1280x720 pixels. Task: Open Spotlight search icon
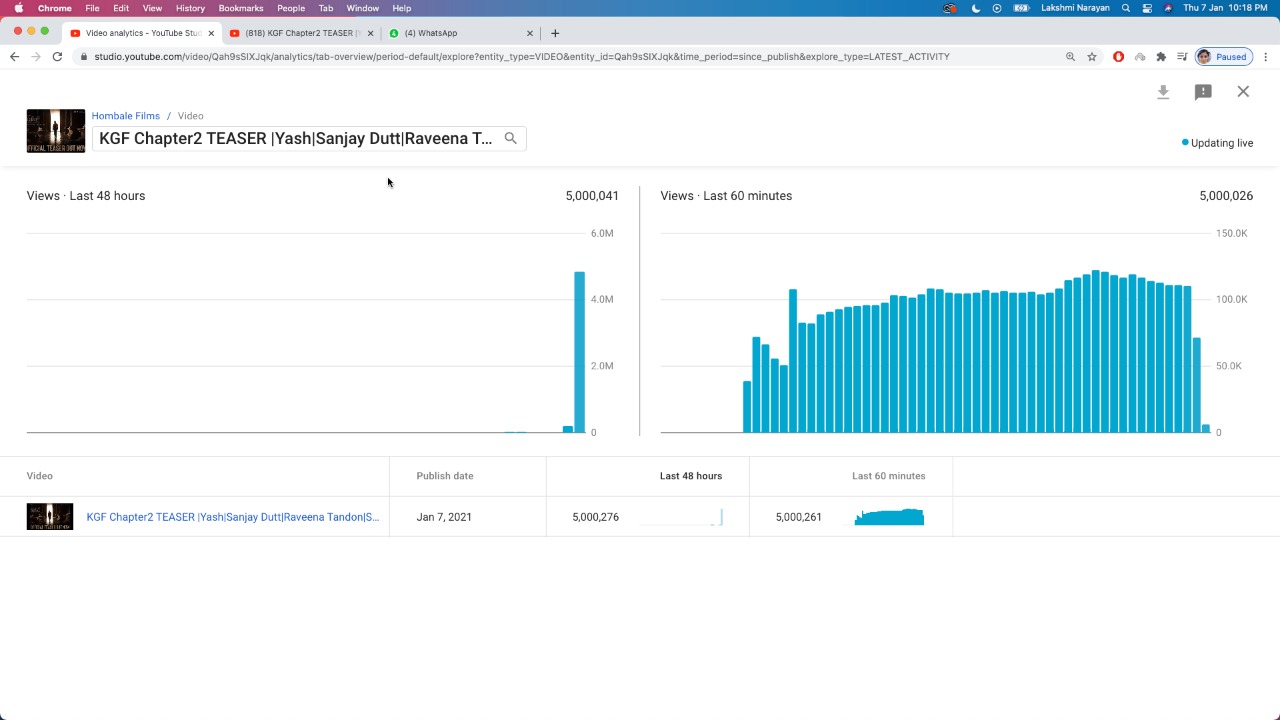click(x=1126, y=8)
